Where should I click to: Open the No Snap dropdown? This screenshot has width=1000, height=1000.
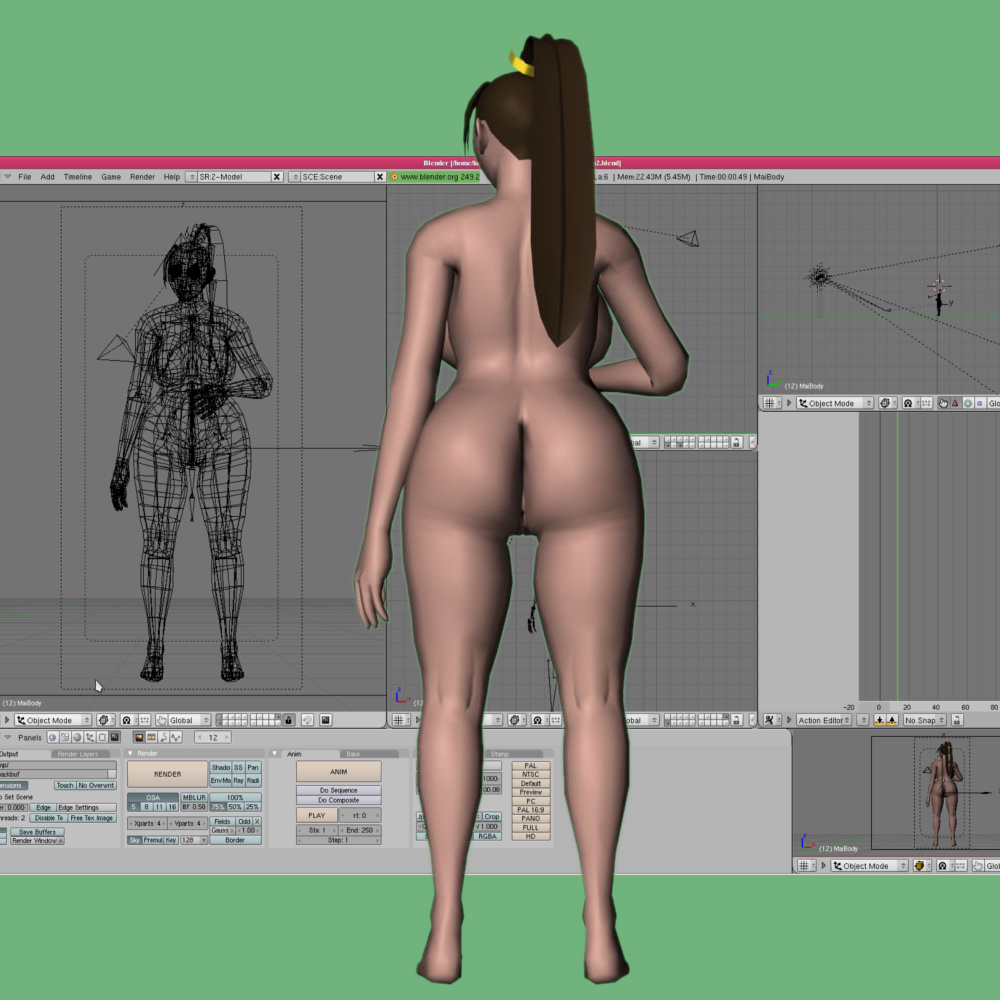tap(924, 720)
